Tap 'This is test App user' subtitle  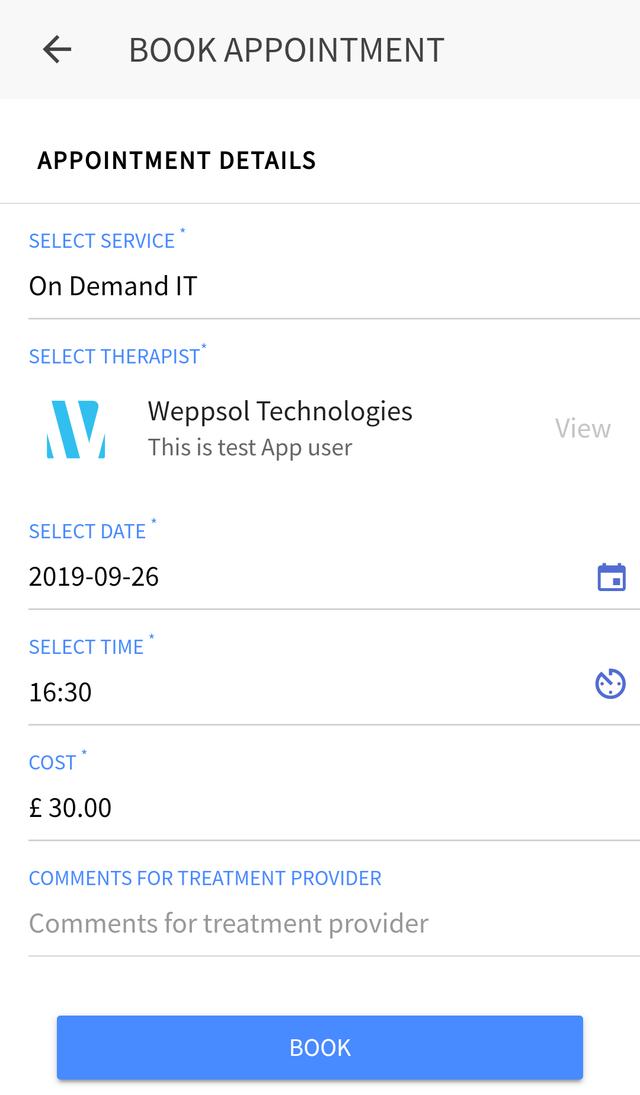click(x=249, y=448)
